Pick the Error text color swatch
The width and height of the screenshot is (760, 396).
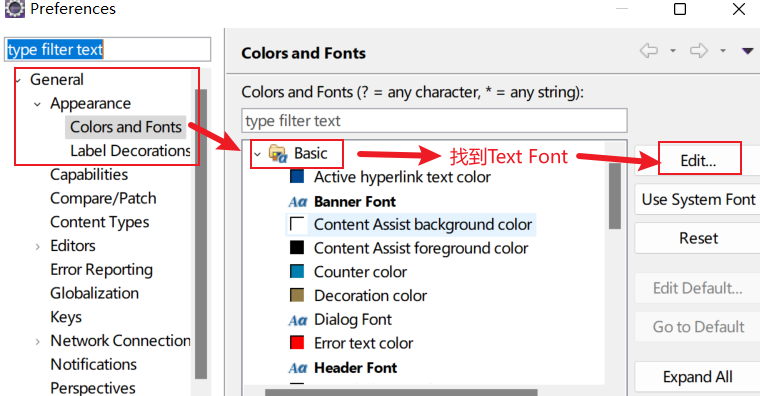(x=297, y=343)
